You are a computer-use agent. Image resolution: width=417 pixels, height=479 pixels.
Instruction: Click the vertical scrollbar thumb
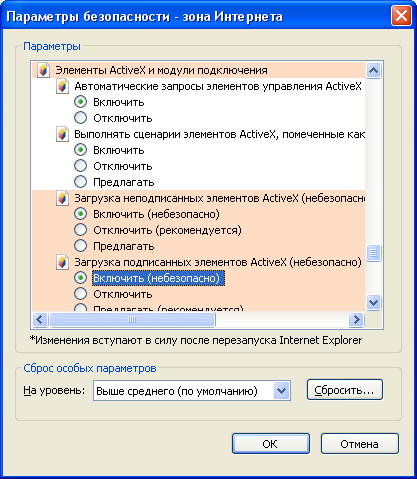point(373,253)
